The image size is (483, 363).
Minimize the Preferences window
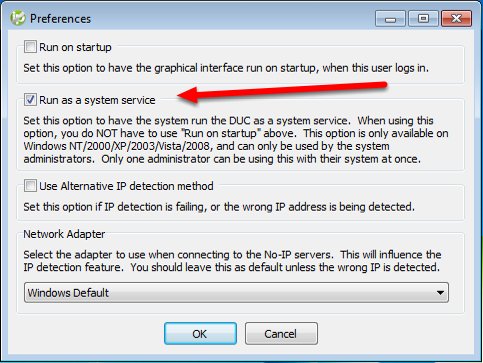pyautogui.click(x=390, y=19)
